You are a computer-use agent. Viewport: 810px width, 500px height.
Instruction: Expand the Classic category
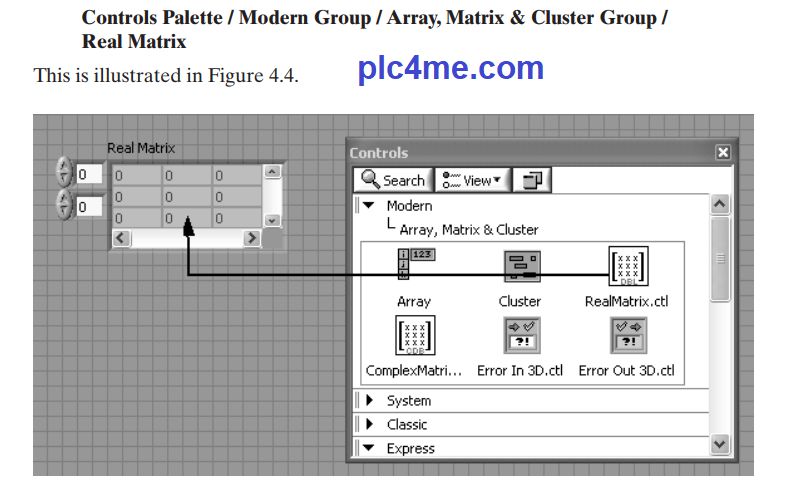[368, 425]
